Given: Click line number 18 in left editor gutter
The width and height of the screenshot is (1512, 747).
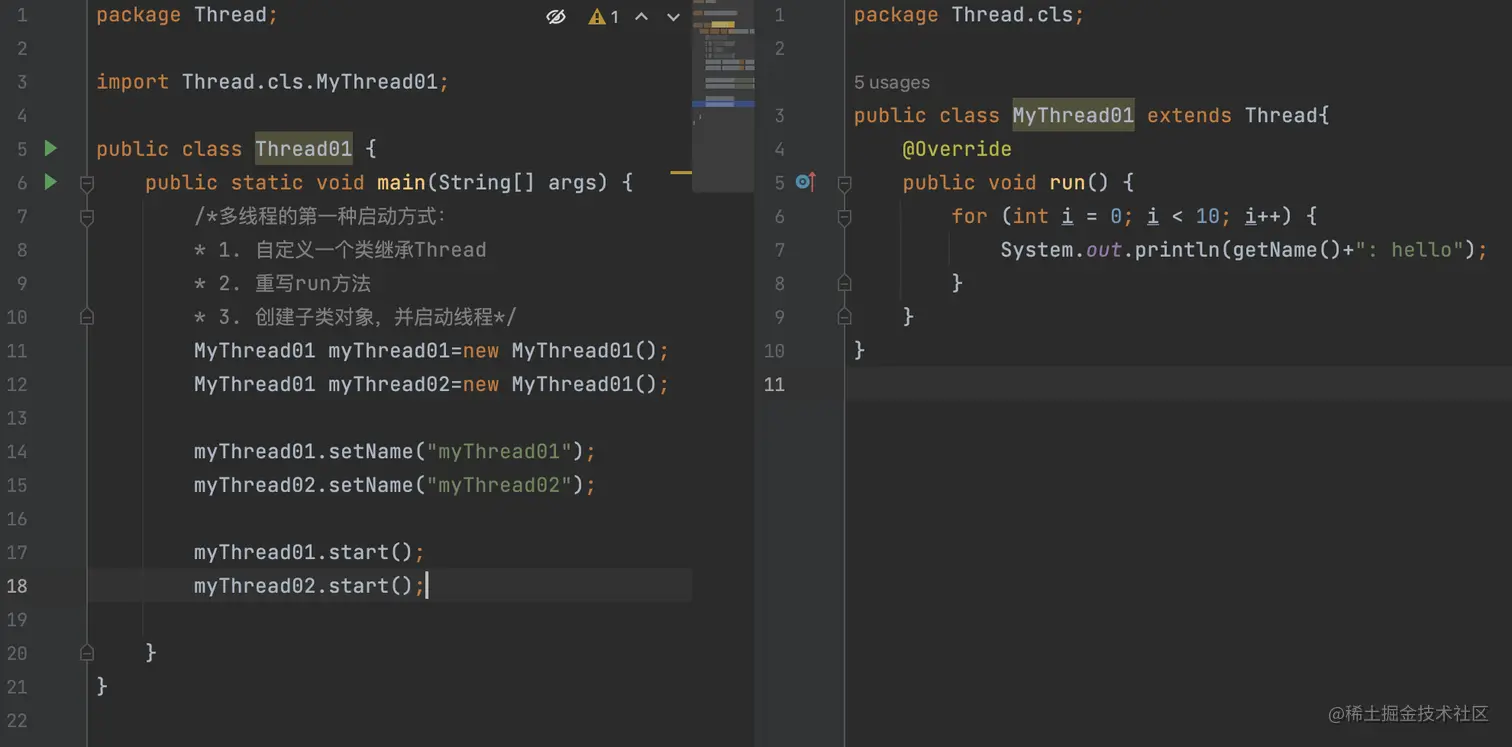Looking at the screenshot, I should pyautogui.click(x=17, y=586).
